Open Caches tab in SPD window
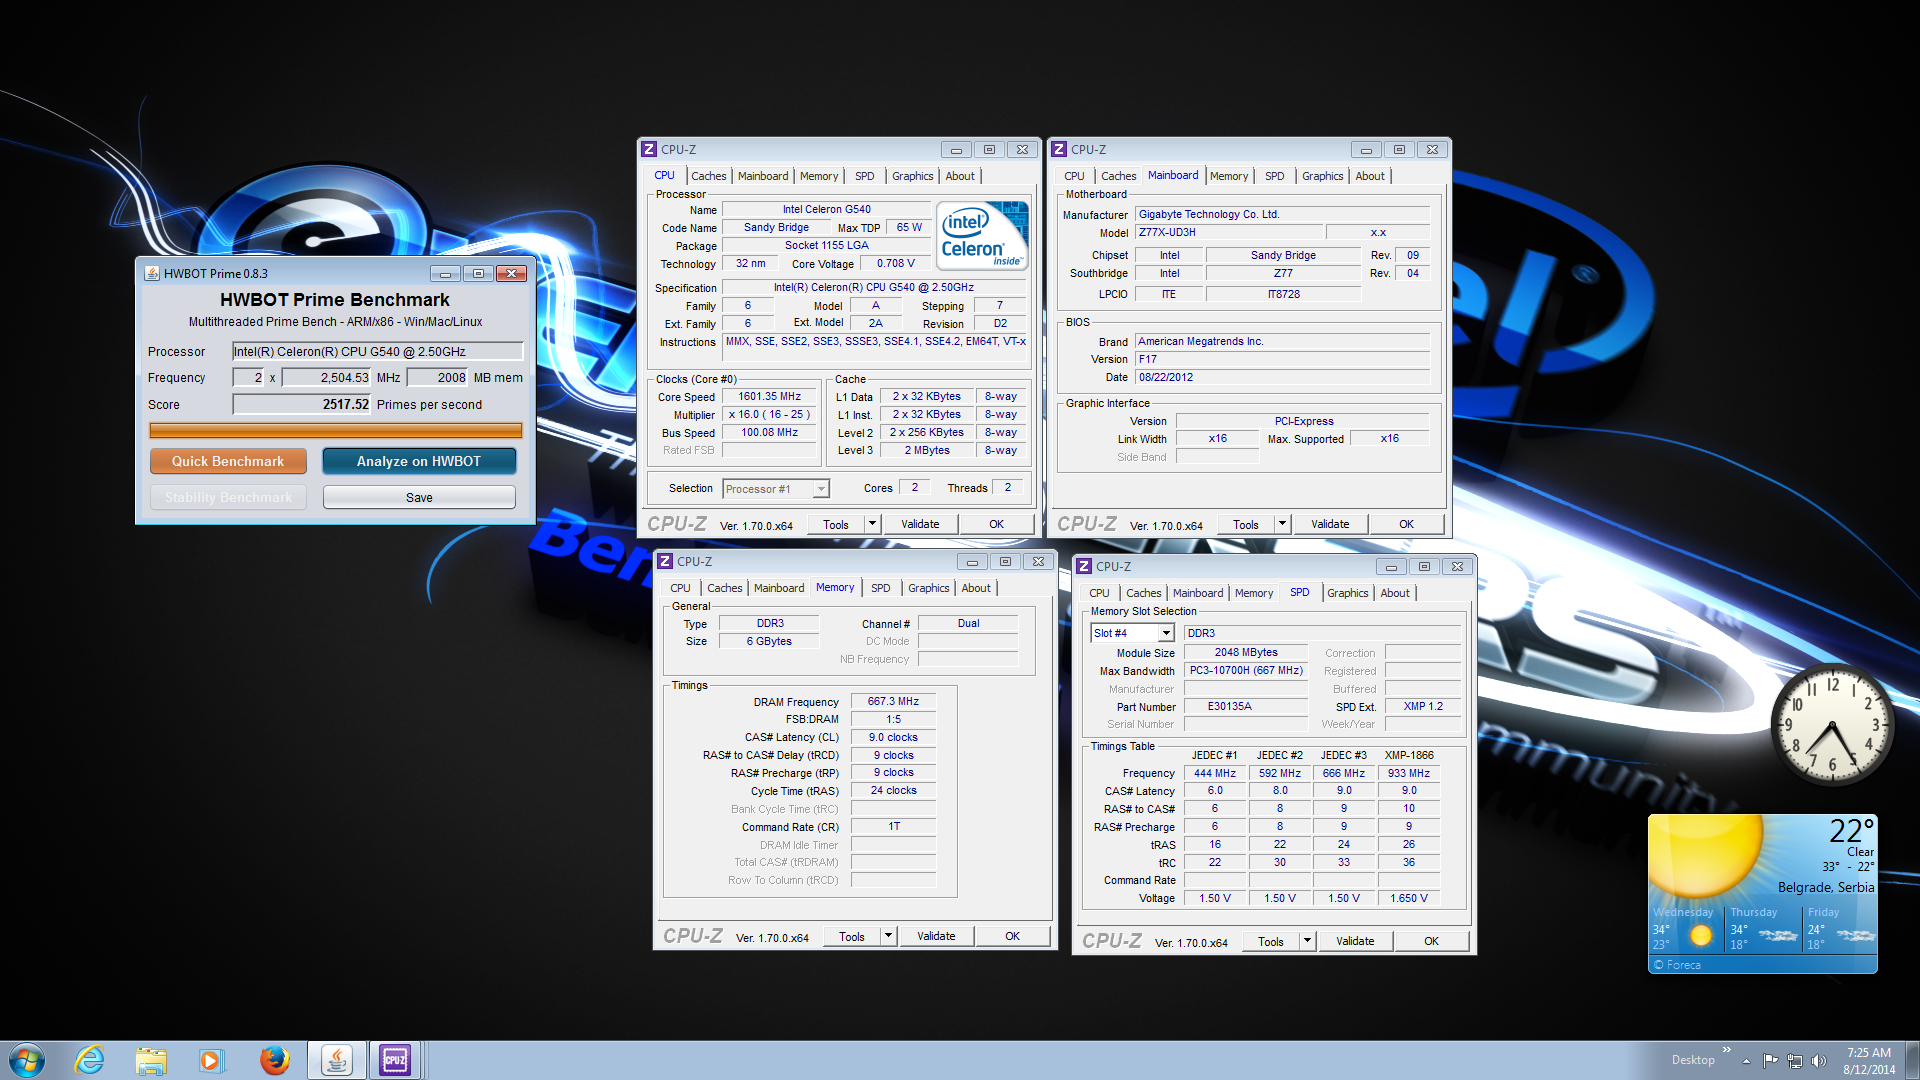This screenshot has width=1920, height=1080. [1143, 593]
